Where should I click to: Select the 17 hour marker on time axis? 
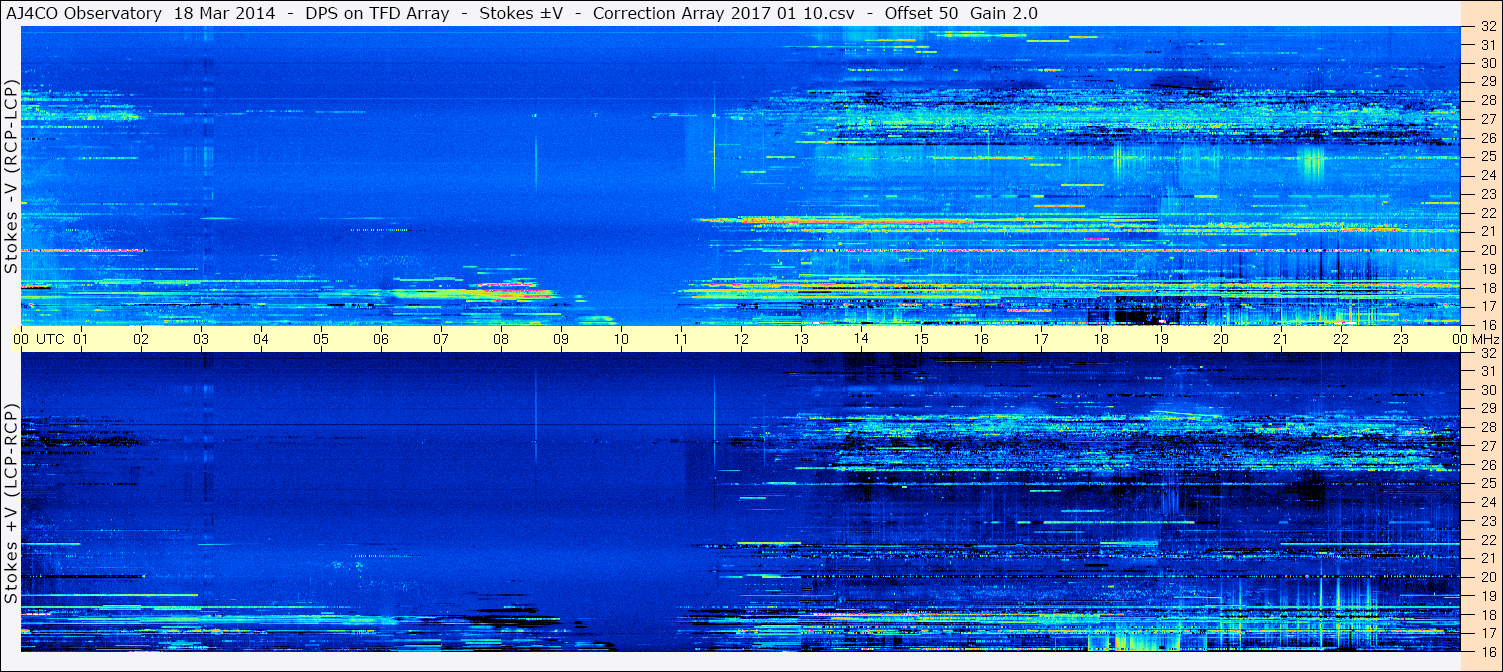(x=1041, y=339)
